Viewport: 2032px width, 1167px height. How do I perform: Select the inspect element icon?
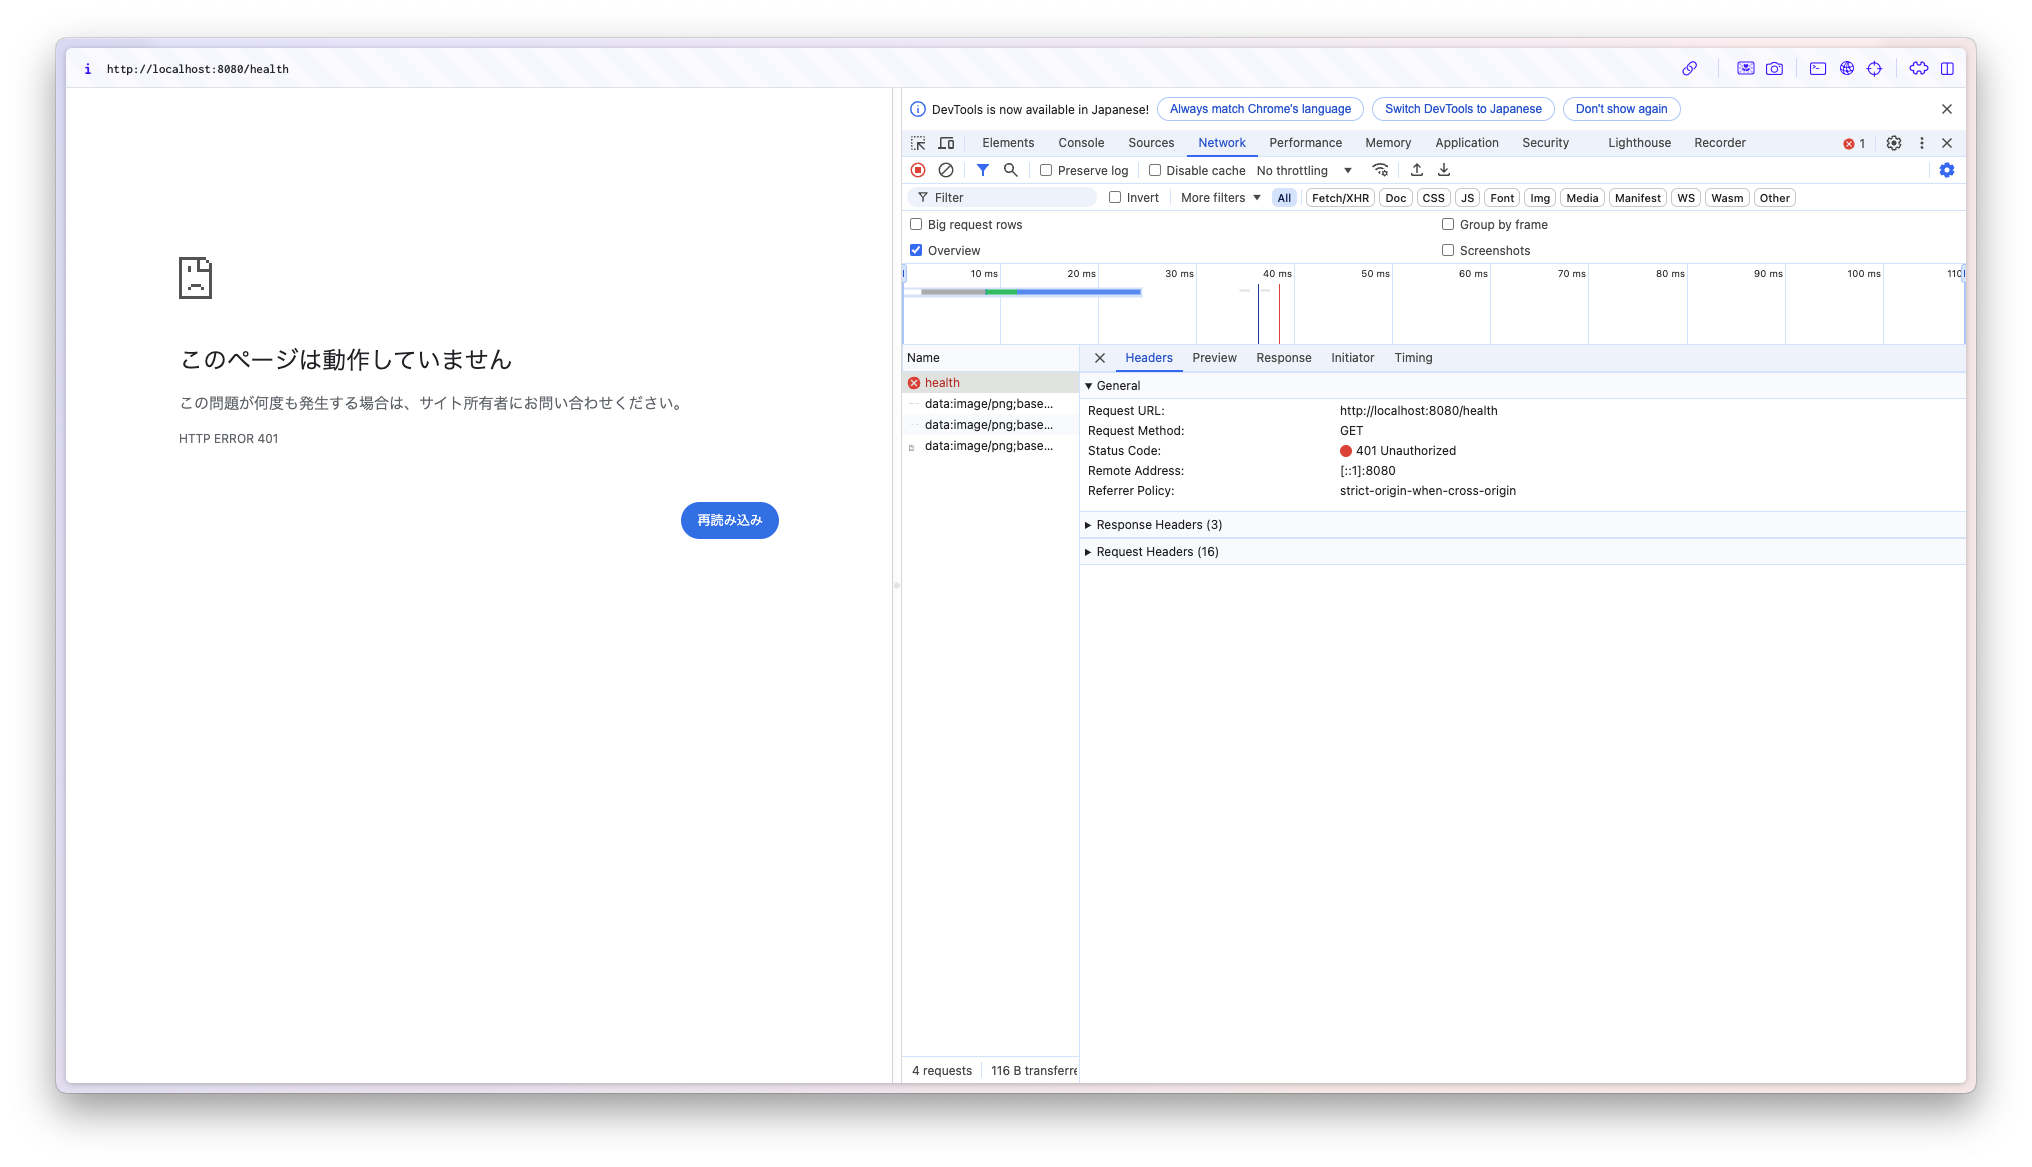[x=917, y=143]
